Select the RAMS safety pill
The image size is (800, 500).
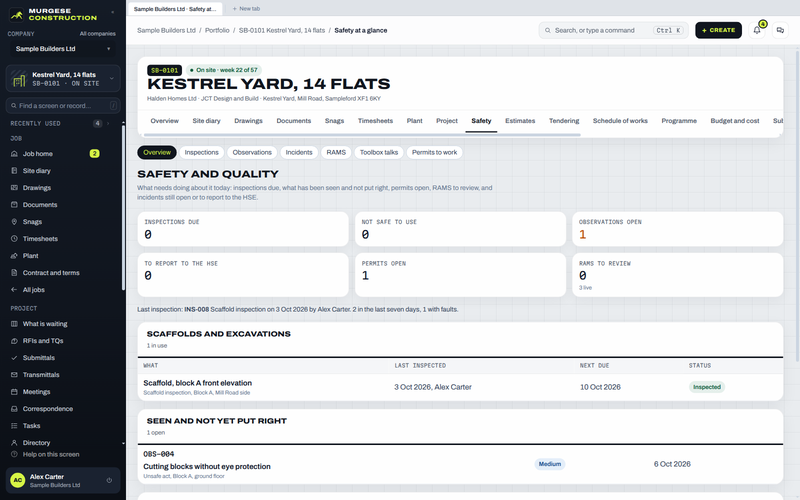point(336,153)
